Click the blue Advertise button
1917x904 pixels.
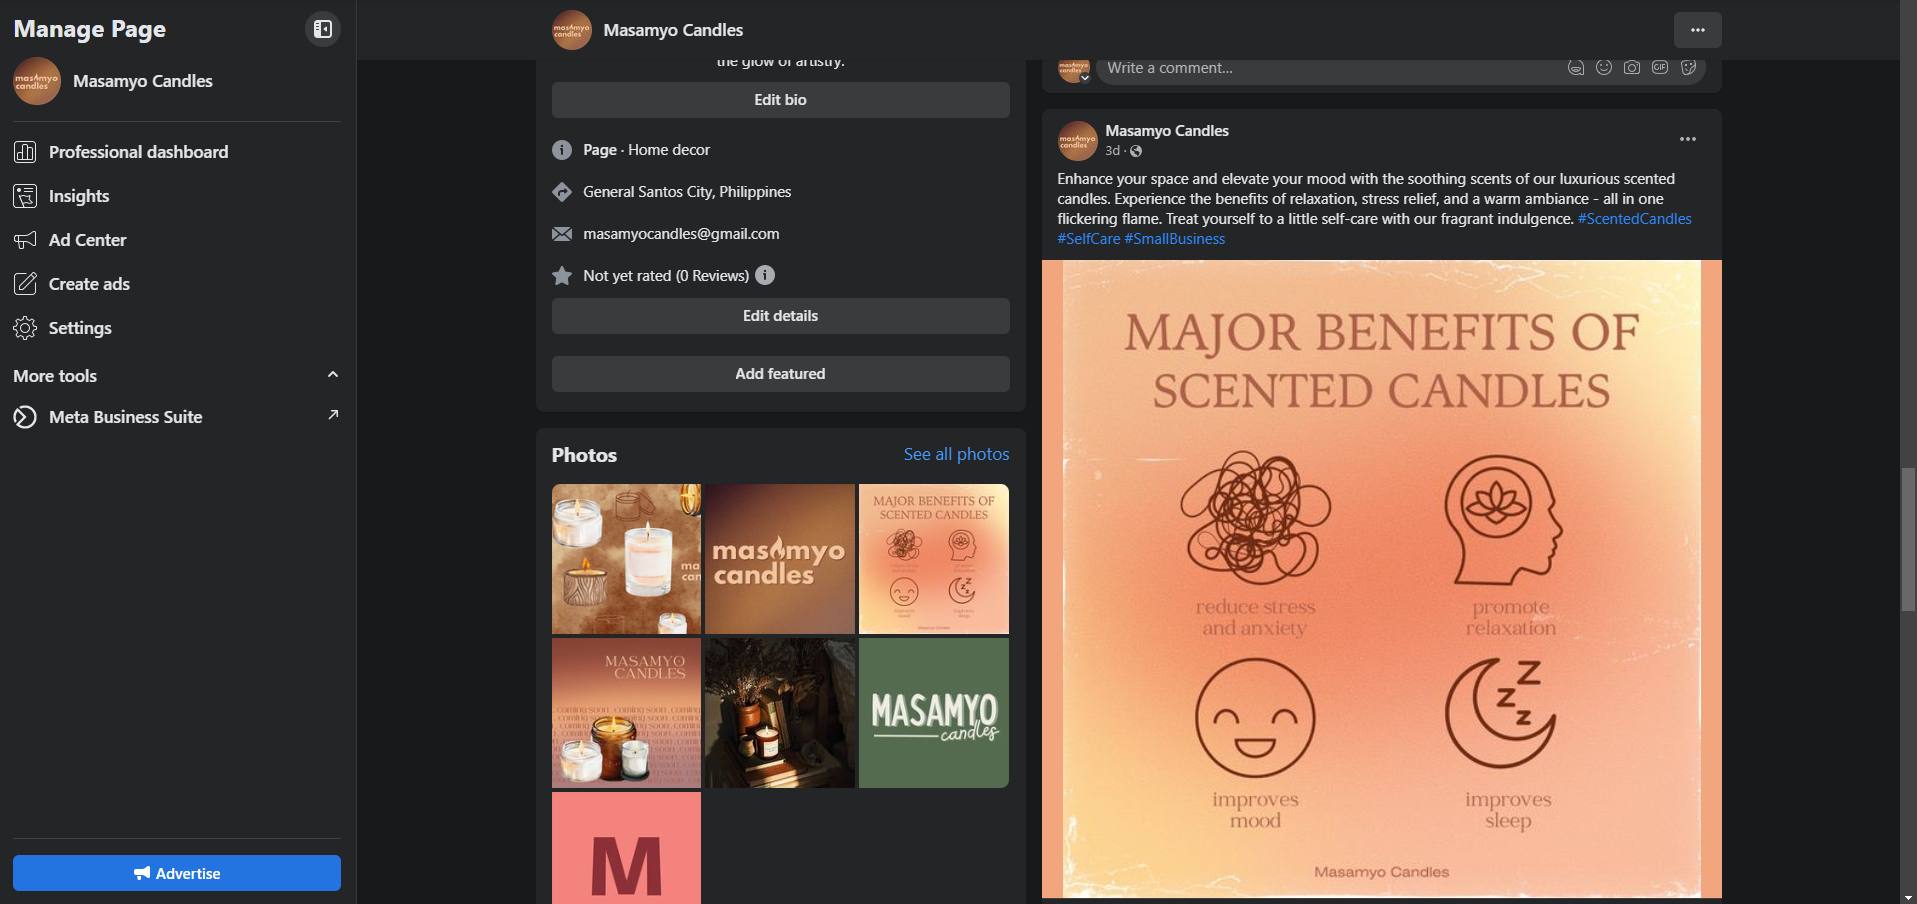click(177, 873)
